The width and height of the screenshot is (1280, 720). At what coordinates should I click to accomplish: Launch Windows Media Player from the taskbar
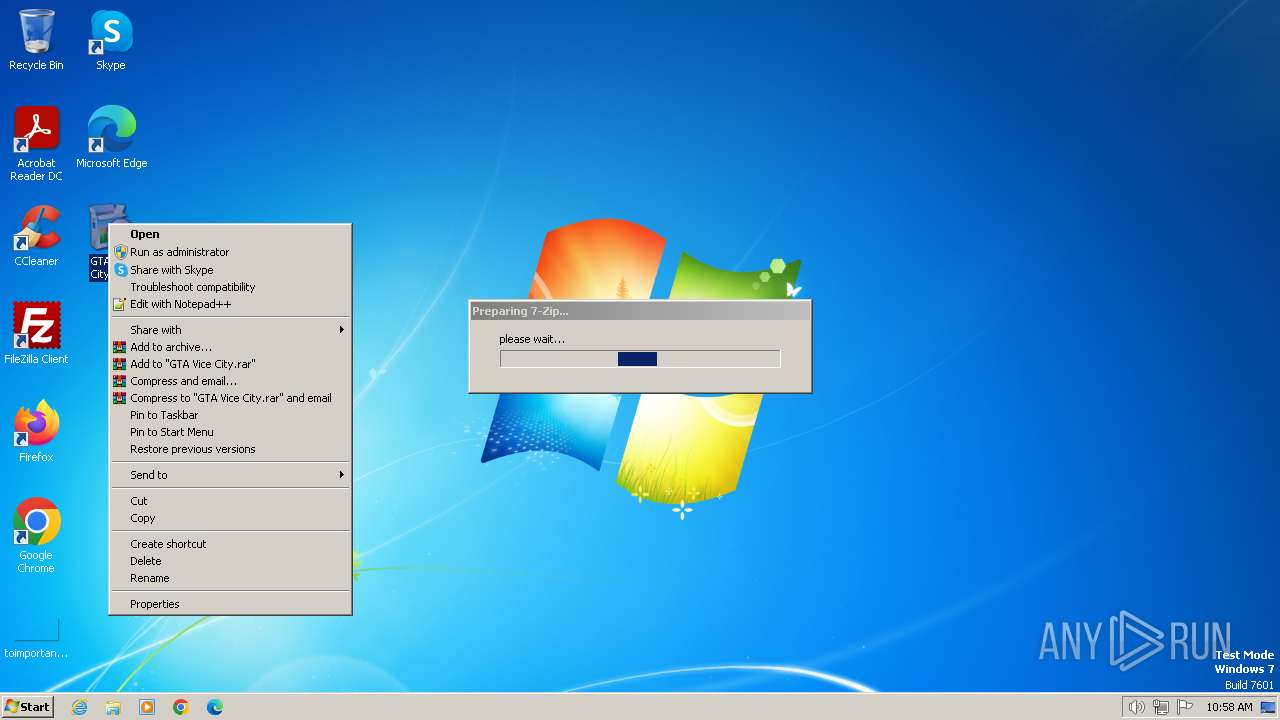[x=147, y=707]
